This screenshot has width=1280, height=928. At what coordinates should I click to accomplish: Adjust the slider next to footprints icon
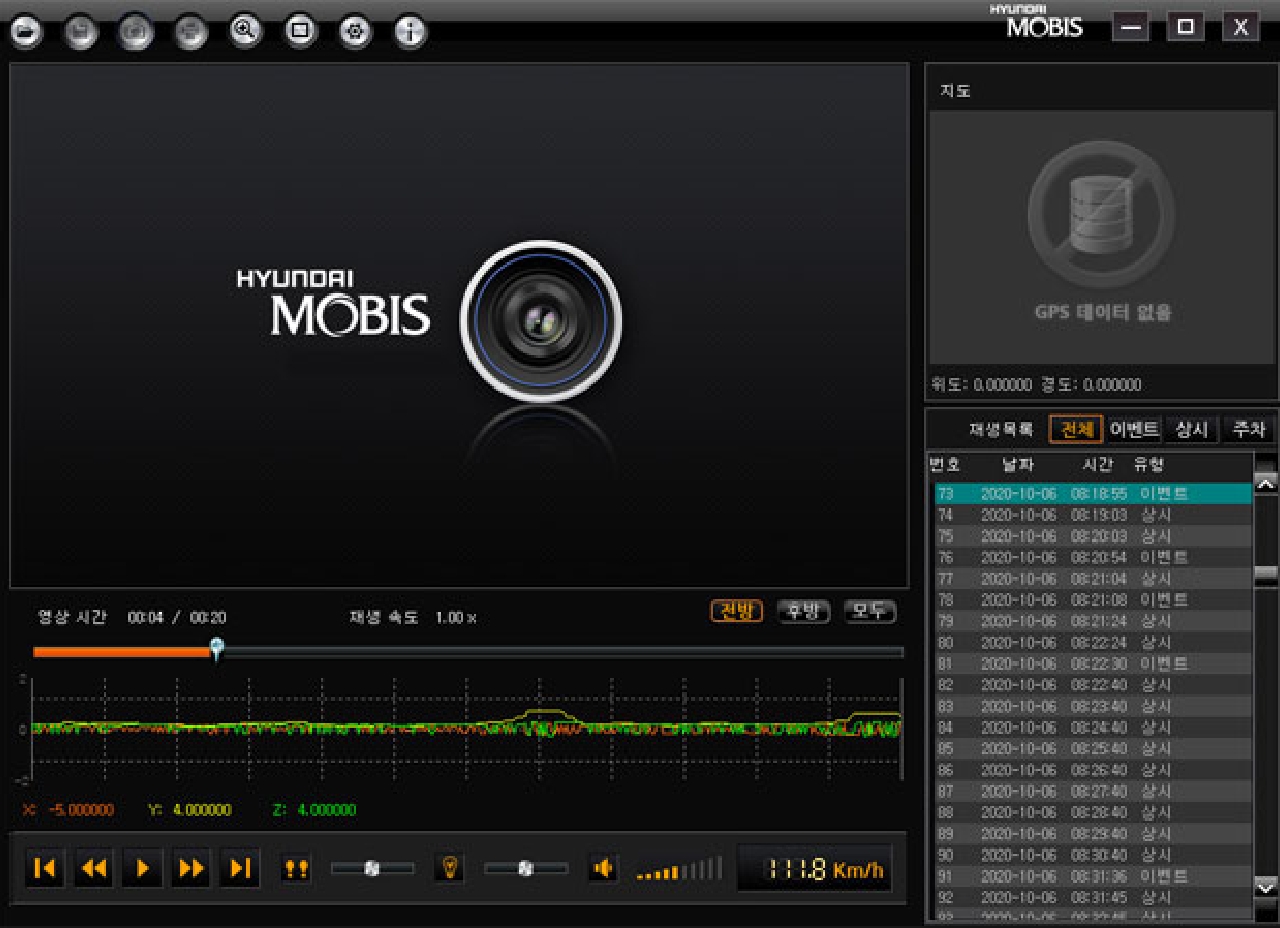(x=373, y=868)
